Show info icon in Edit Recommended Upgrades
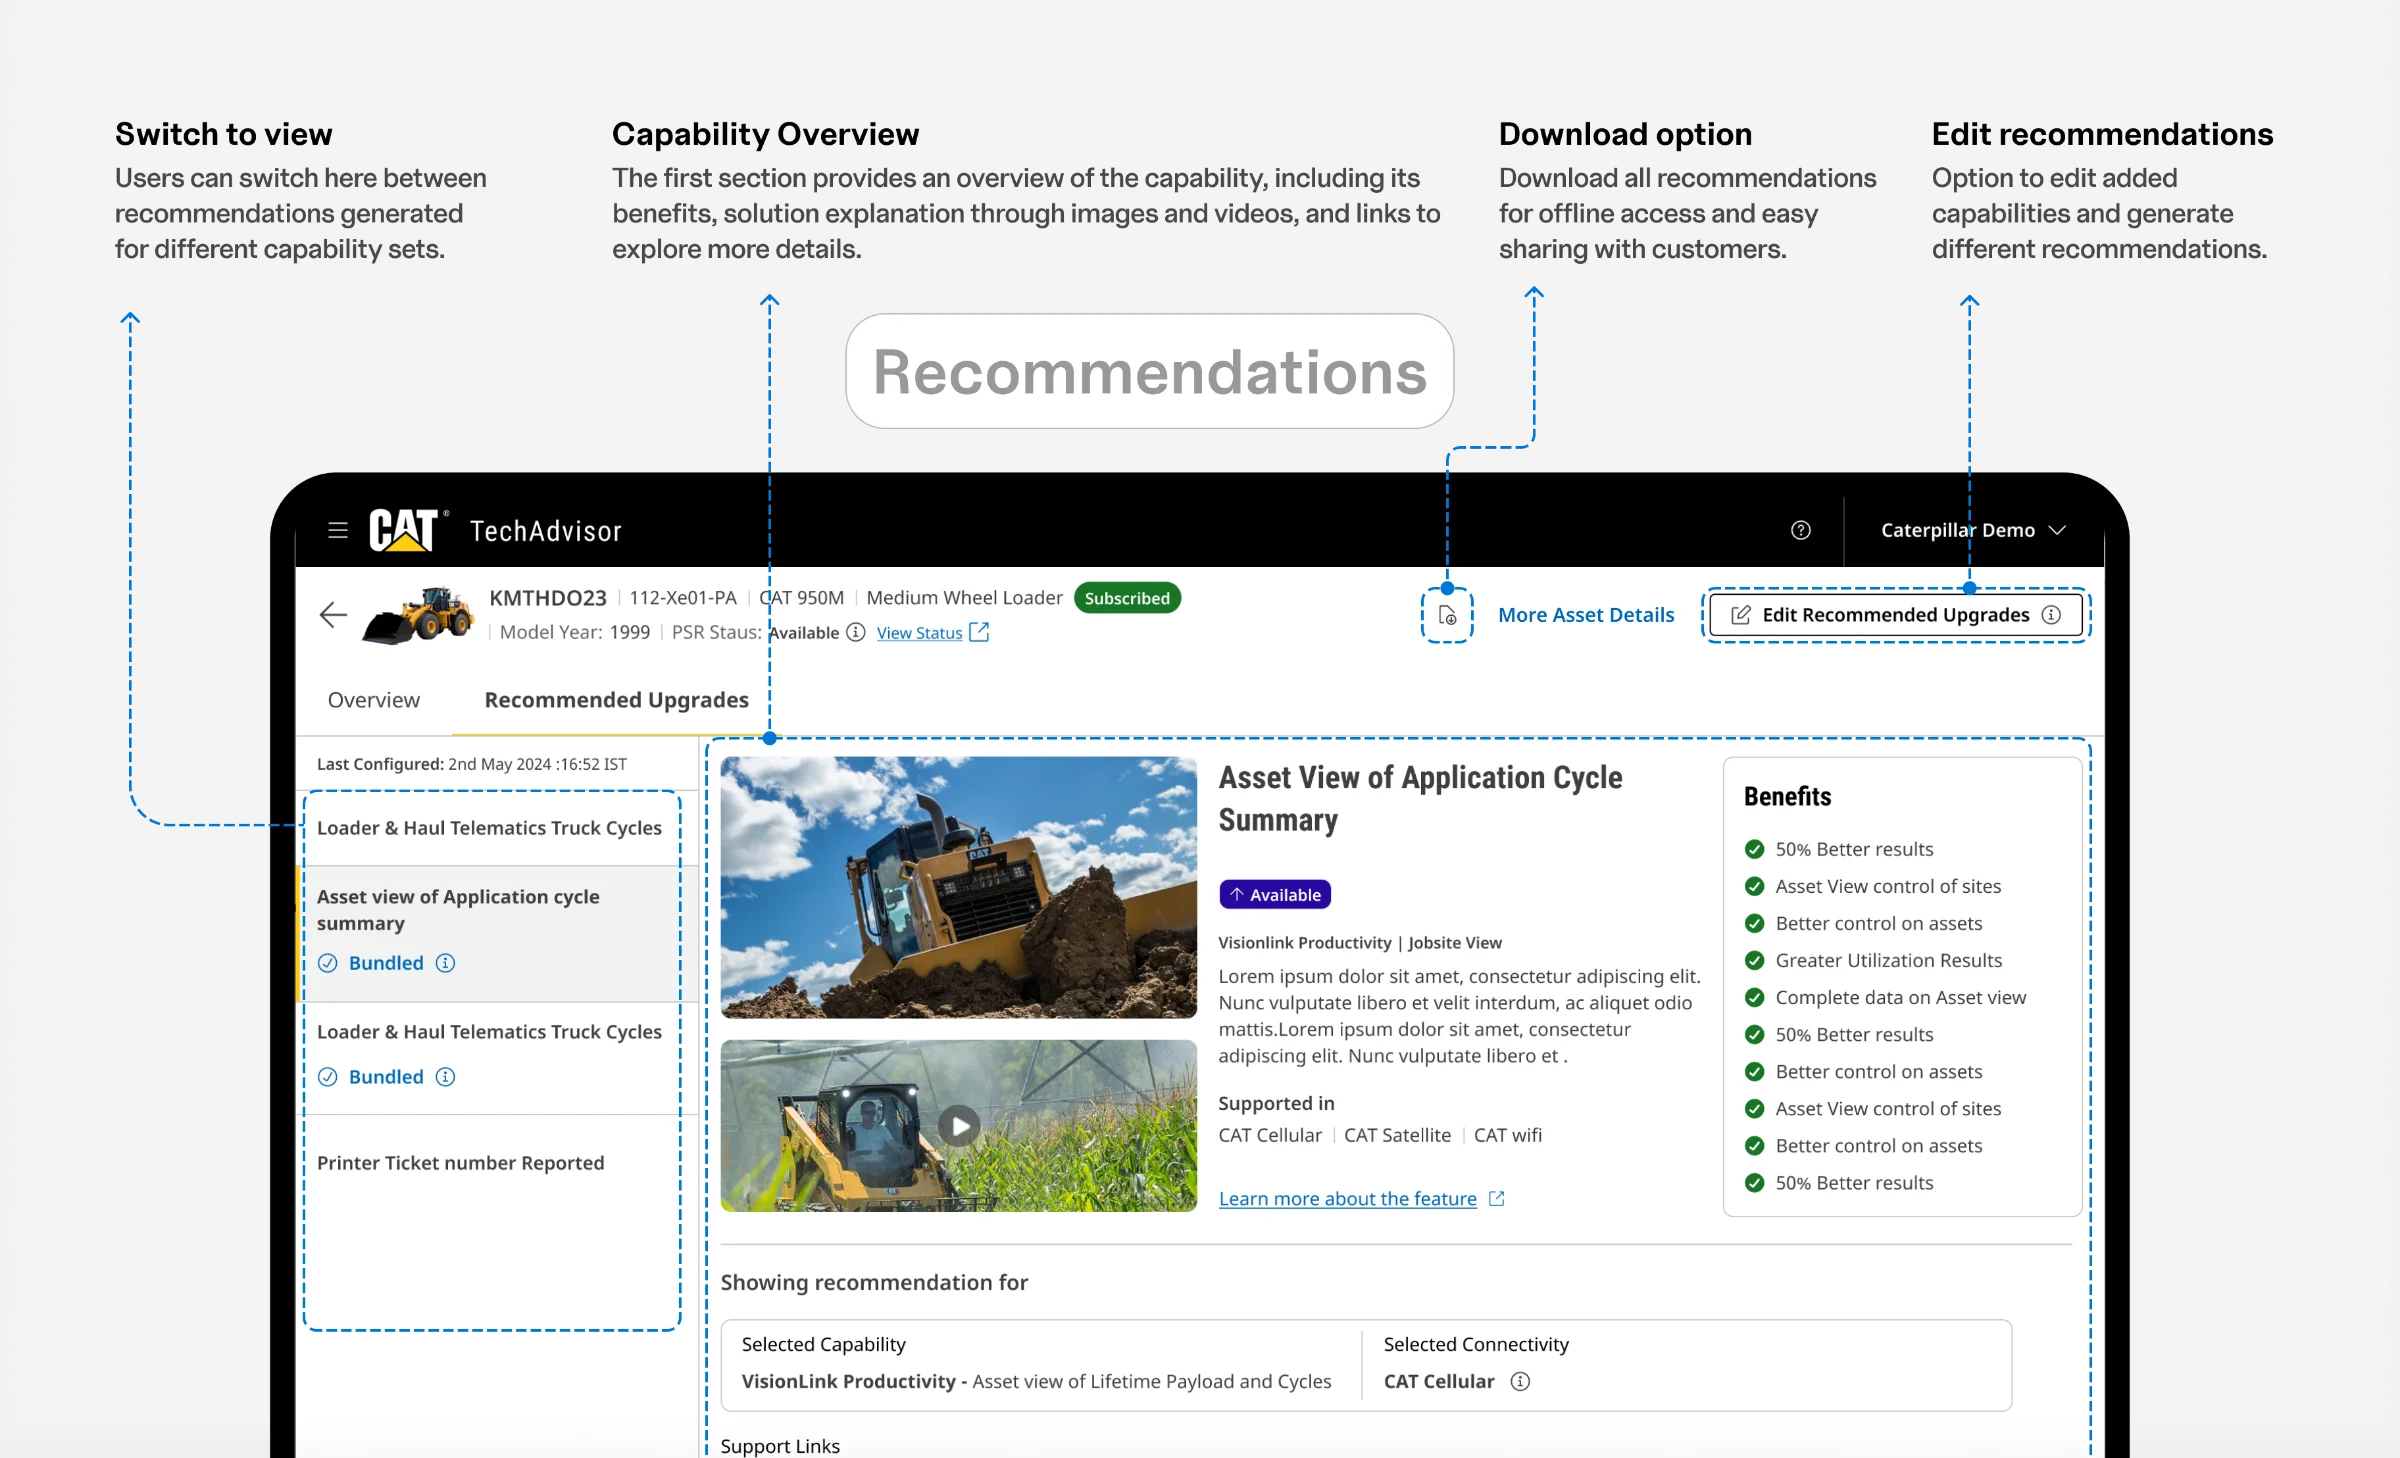The width and height of the screenshot is (2400, 1458). (2051, 615)
